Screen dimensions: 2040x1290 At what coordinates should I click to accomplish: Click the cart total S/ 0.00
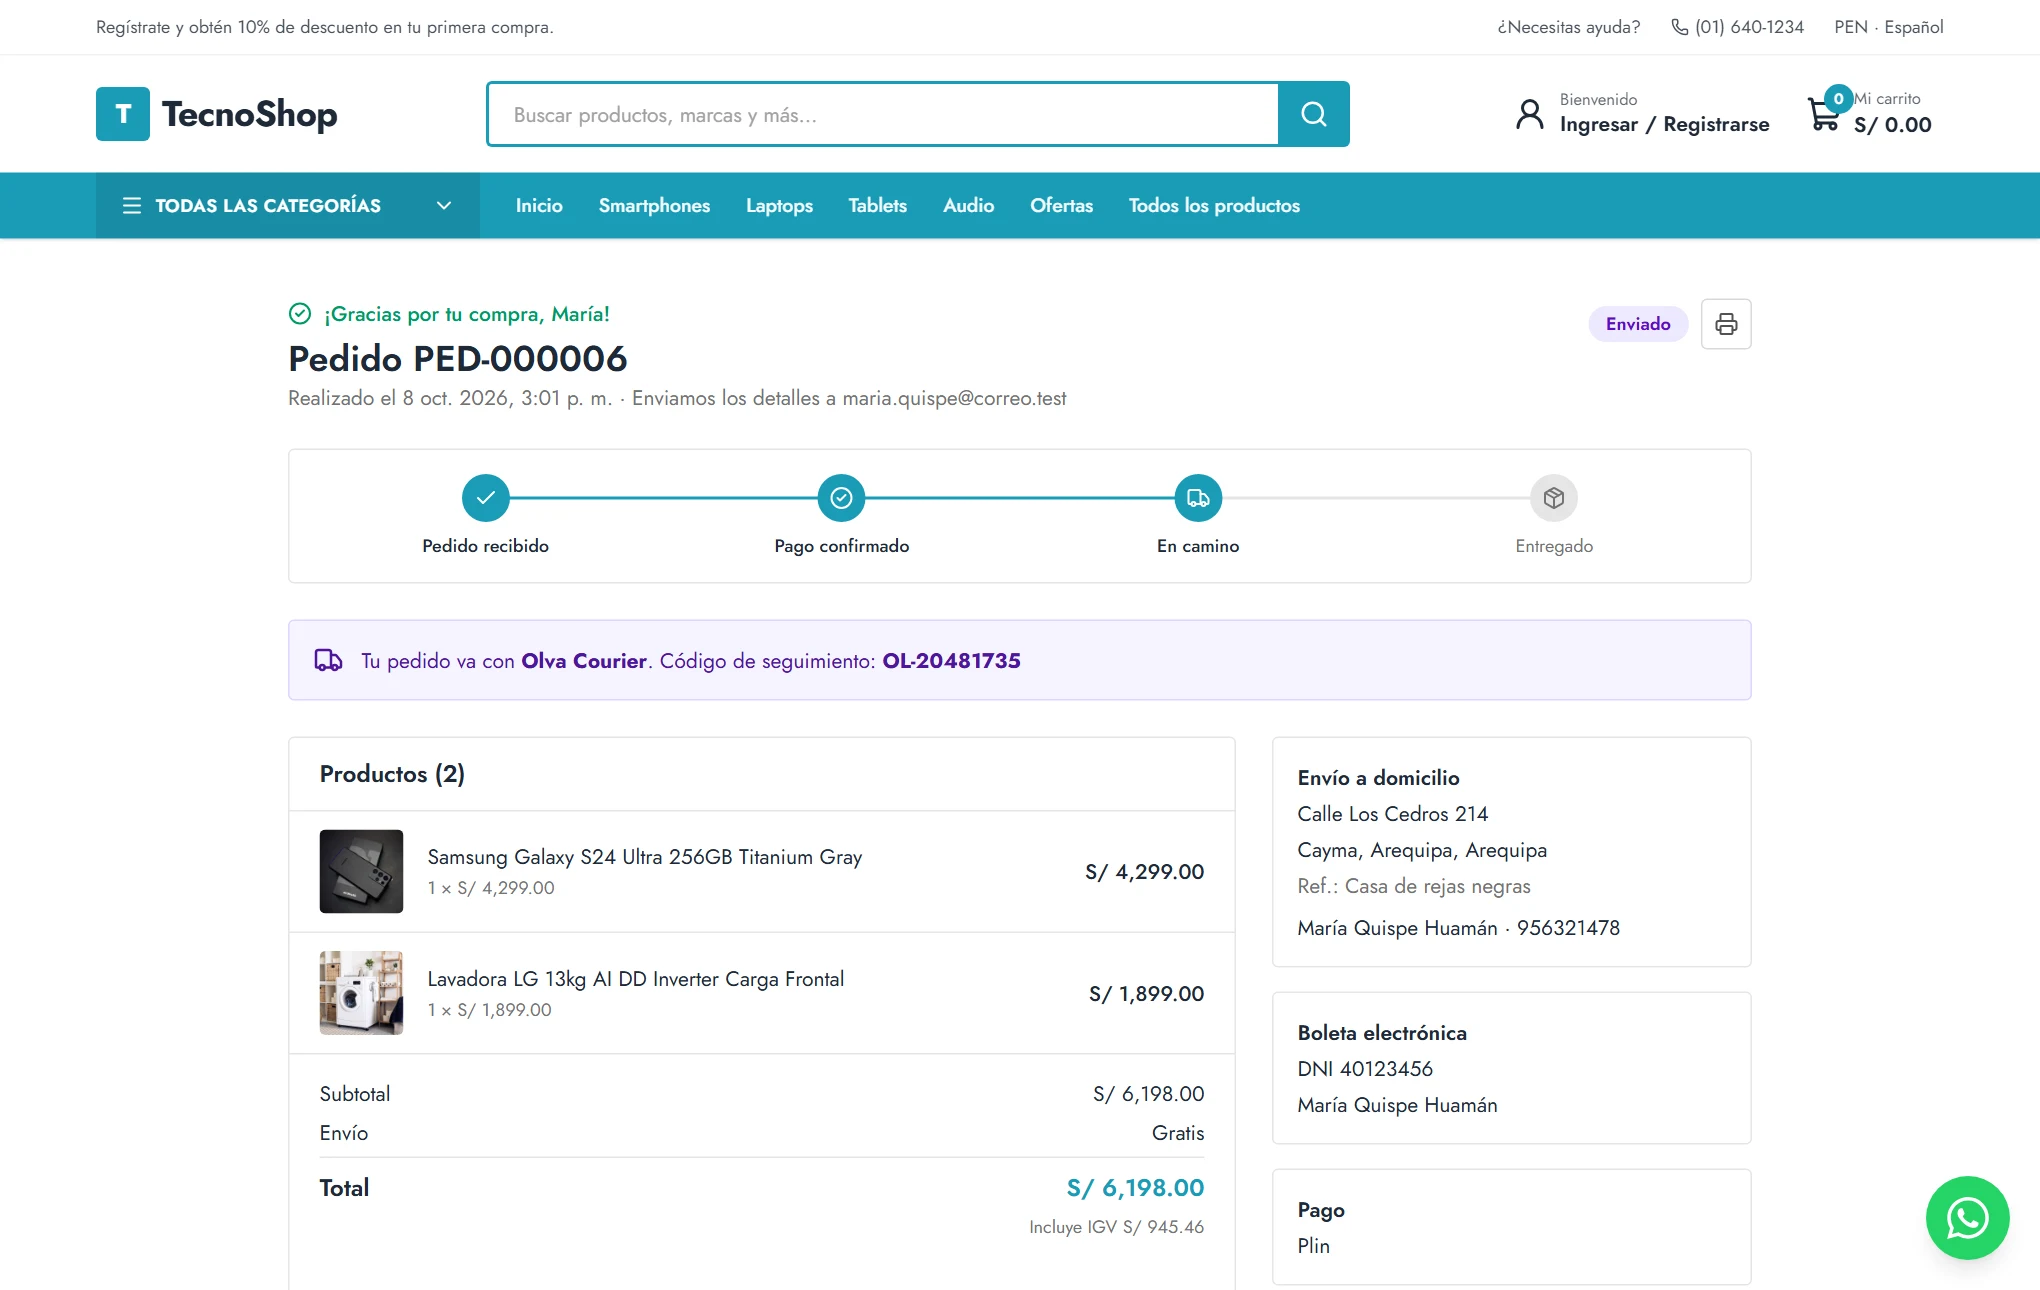pyautogui.click(x=1892, y=125)
